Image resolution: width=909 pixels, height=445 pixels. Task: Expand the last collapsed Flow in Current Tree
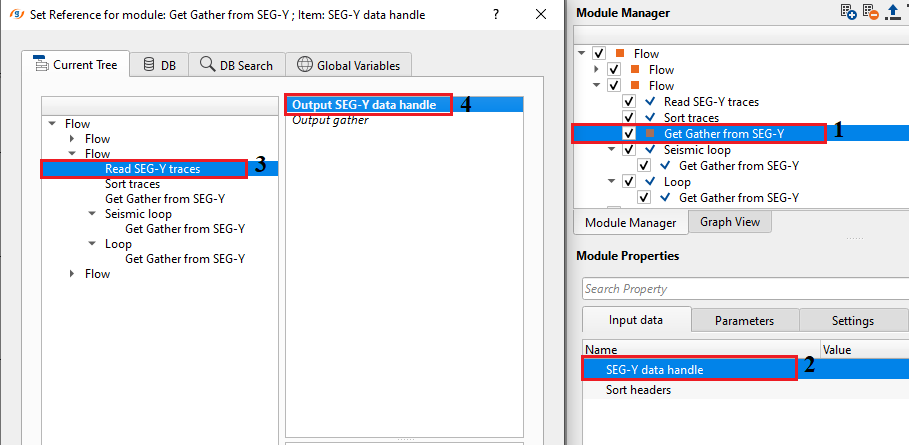(x=72, y=274)
